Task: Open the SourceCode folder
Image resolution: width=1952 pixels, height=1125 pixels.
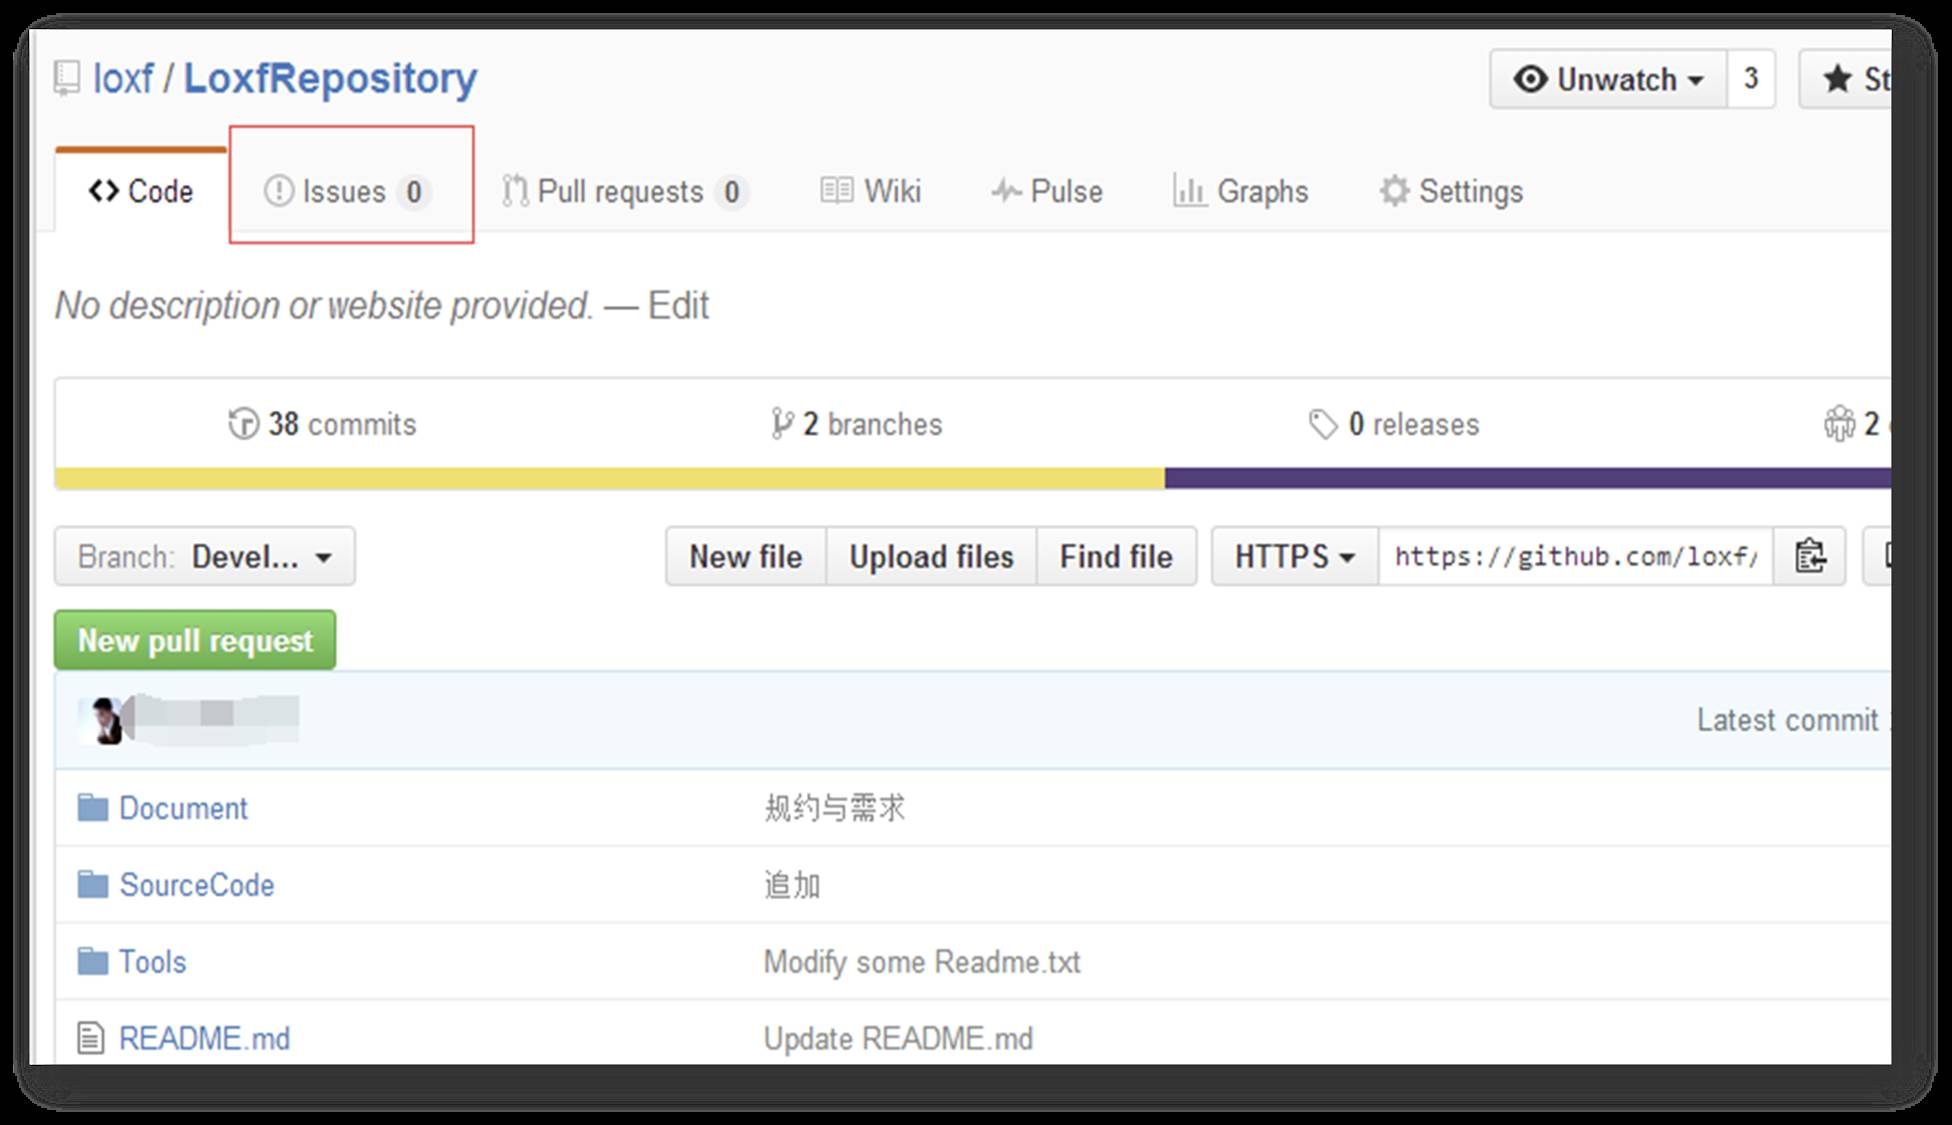Action: 197,885
